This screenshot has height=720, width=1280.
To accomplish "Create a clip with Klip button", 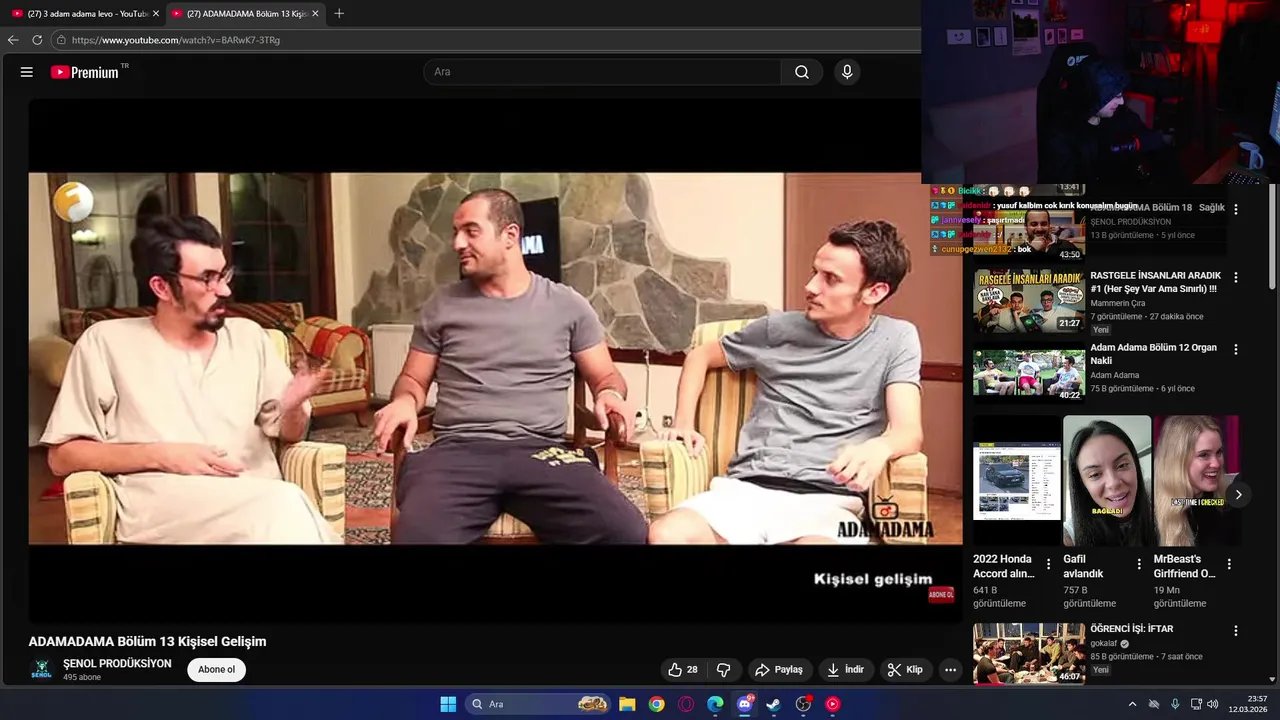I will pos(905,670).
